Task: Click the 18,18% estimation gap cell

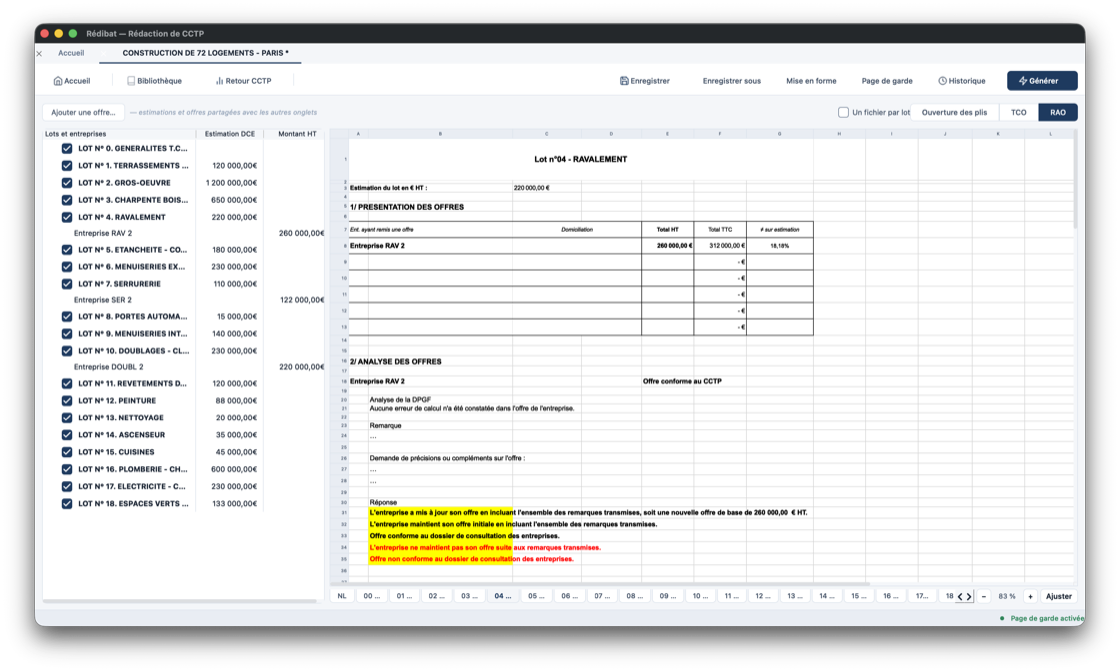Action: click(x=779, y=246)
